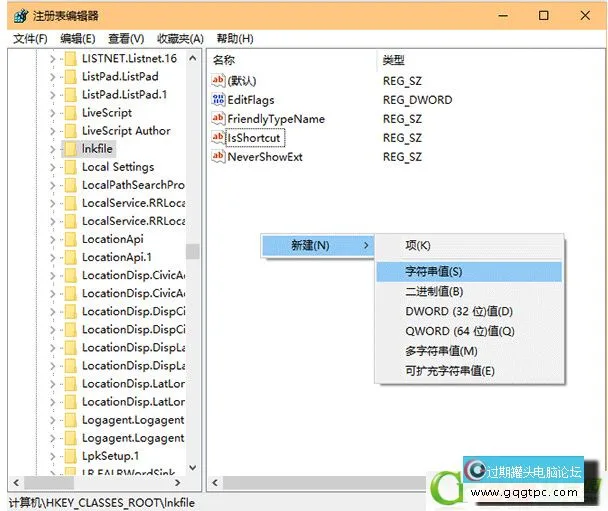Choose 字符串值(S) in the new submenu
The width and height of the screenshot is (608, 511).
pyautogui.click(x=469, y=271)
